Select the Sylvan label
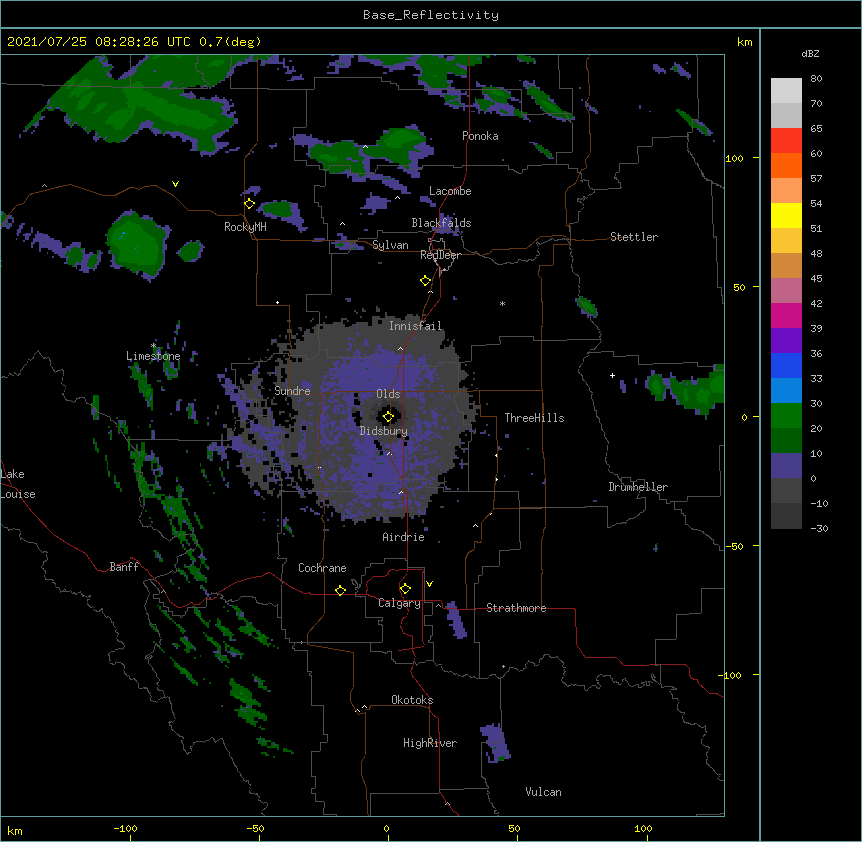This screenshot has width=862, height=842. [x=390, y=245]
